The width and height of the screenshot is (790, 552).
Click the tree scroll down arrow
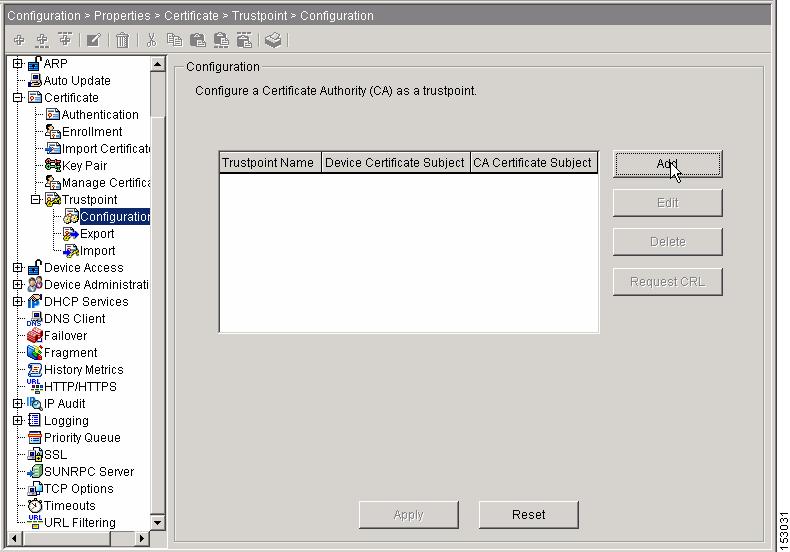coord(158,522)
